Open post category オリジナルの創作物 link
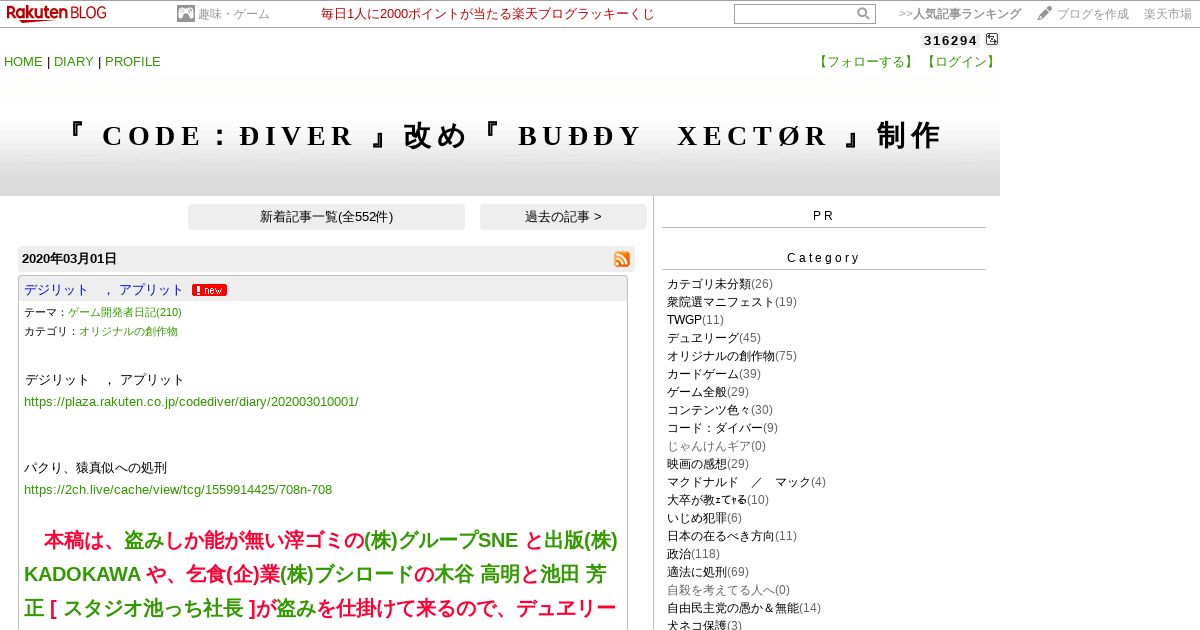This screenshot has width=1200, height=630. pyautogui.click(x=128, y=331)
